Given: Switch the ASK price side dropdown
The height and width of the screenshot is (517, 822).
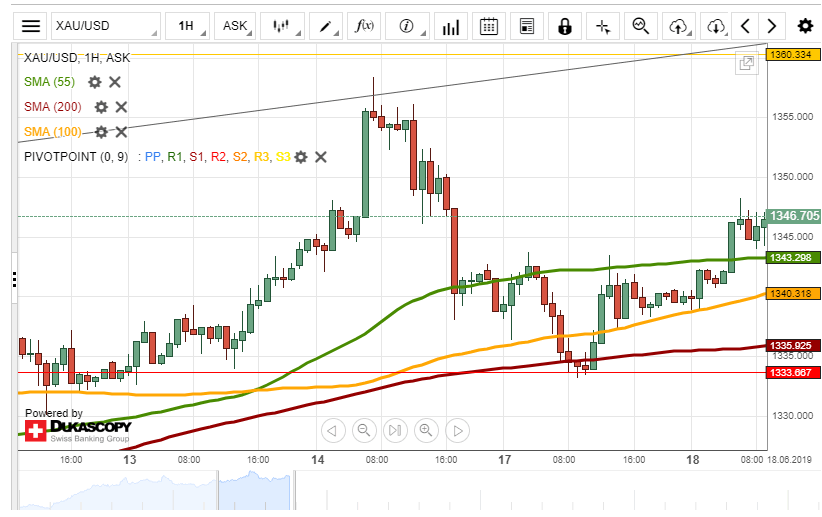Looking at the screenshot, I should (235, 26).
